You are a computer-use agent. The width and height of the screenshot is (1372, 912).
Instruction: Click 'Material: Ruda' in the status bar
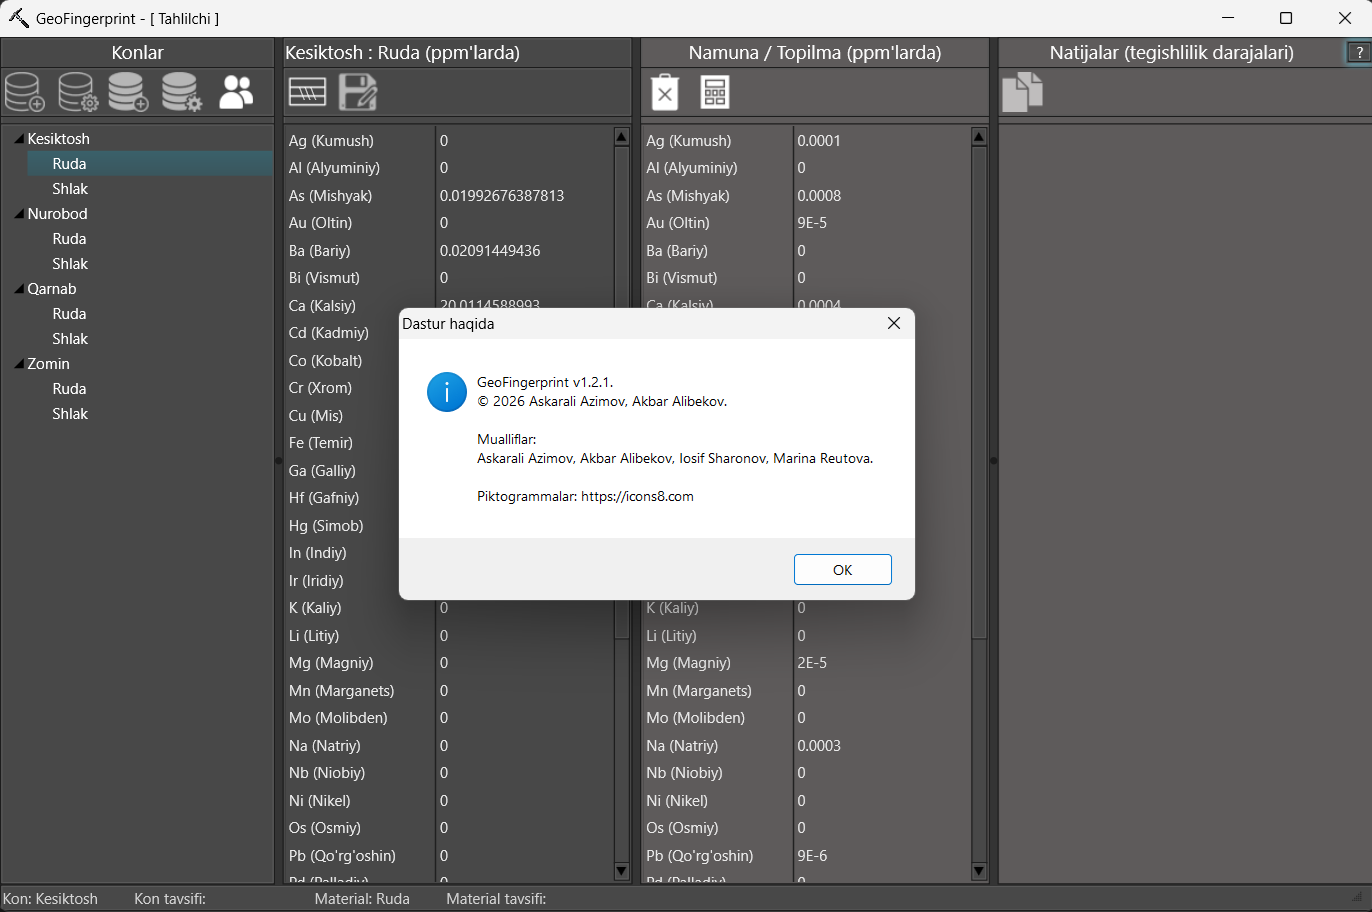click(x=362, y=899)
